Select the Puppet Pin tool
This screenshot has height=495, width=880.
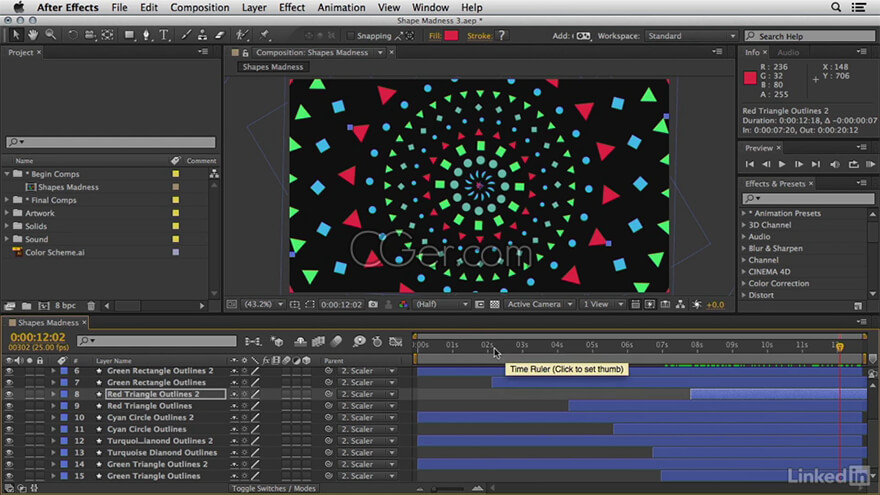coord(264,35)
